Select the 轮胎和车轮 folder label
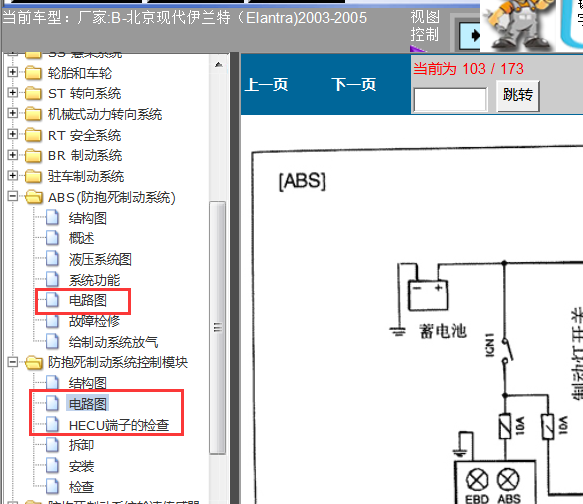Image resolution: width=583 pixels, height=504 pixels. pos(80,73)
